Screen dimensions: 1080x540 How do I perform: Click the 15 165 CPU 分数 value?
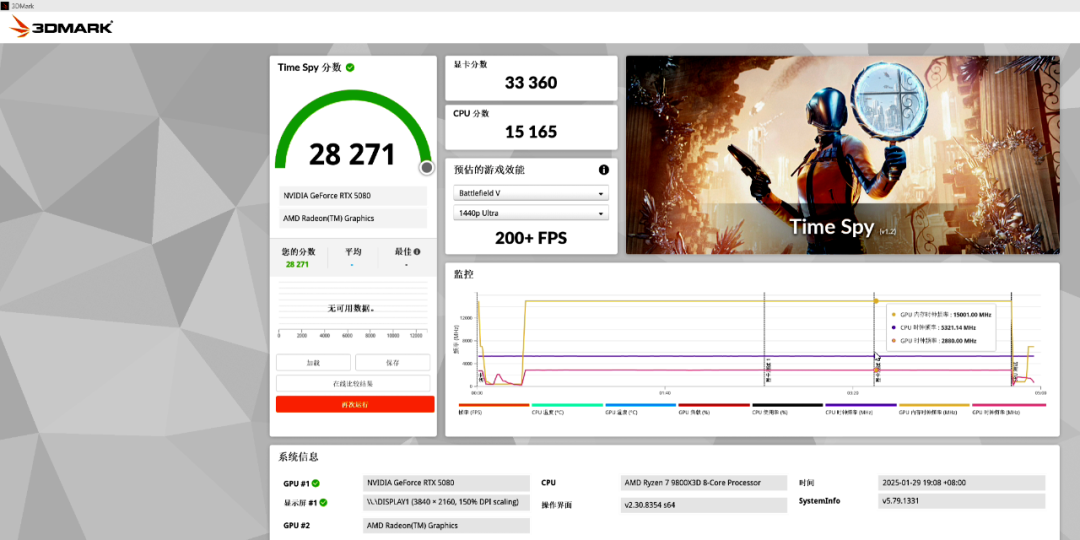point(531,132)
